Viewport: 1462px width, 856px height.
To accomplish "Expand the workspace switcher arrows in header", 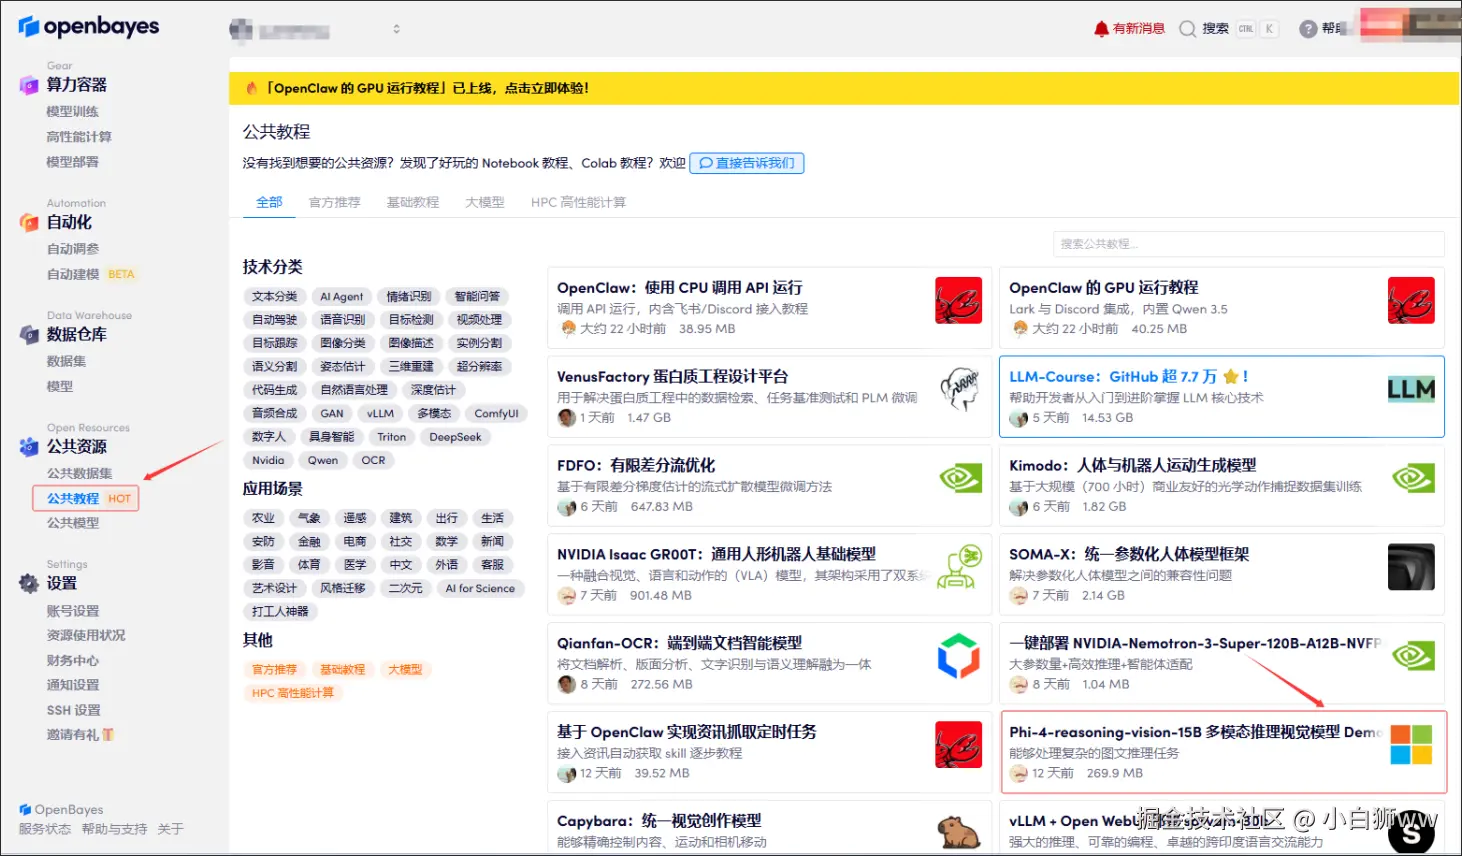I will (396, 29).
